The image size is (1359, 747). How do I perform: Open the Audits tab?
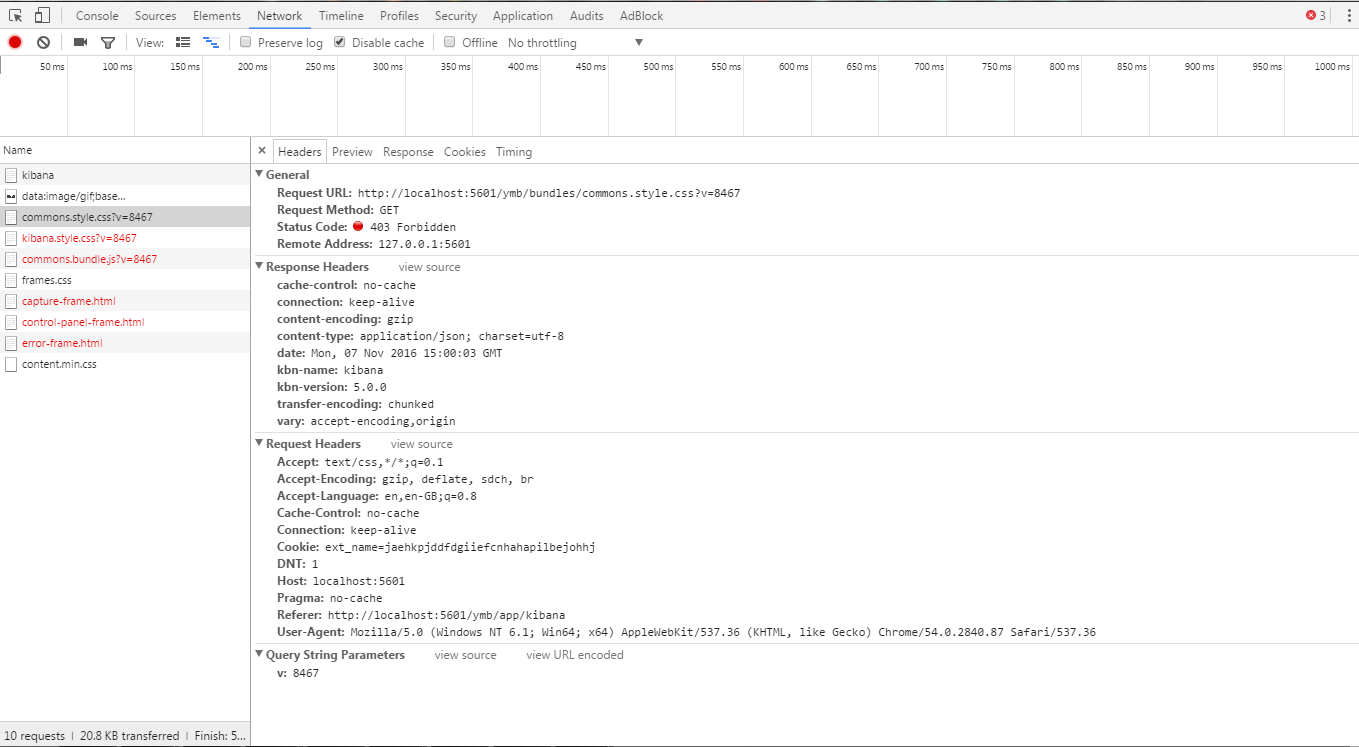click(587, 16)
